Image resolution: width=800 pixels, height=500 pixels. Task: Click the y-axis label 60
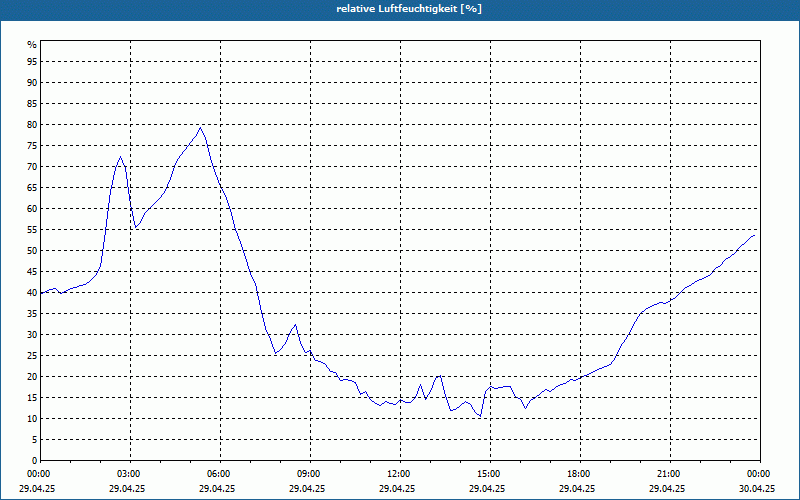point(32,209)
